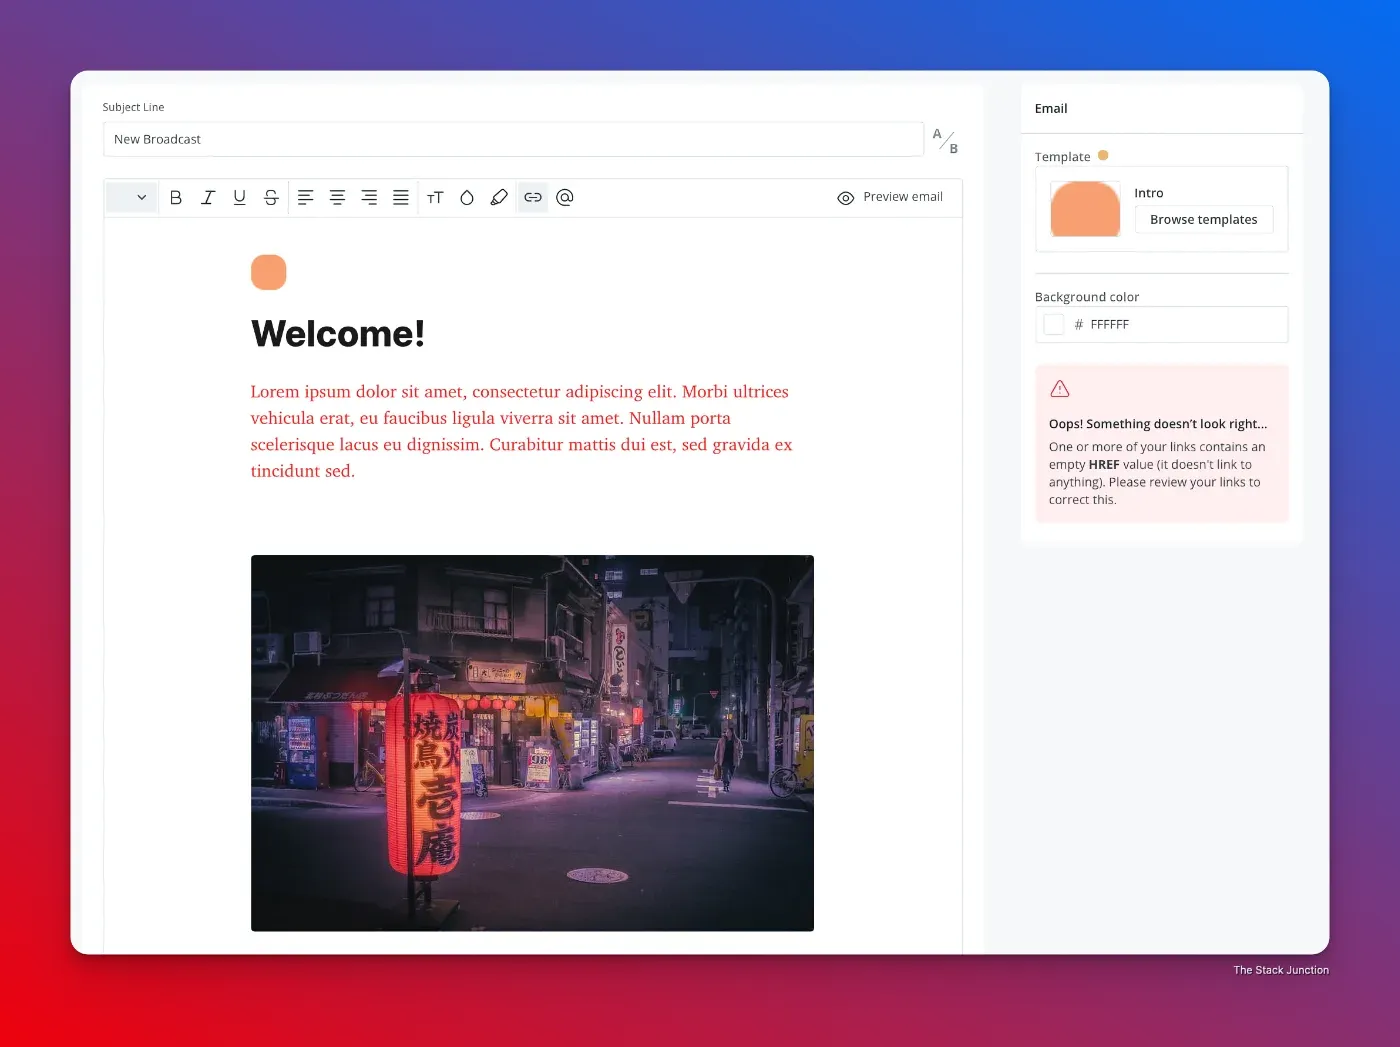Switch to the Email panel
This screenshot has width=1400, height=1047.
tap(1050, 108)
